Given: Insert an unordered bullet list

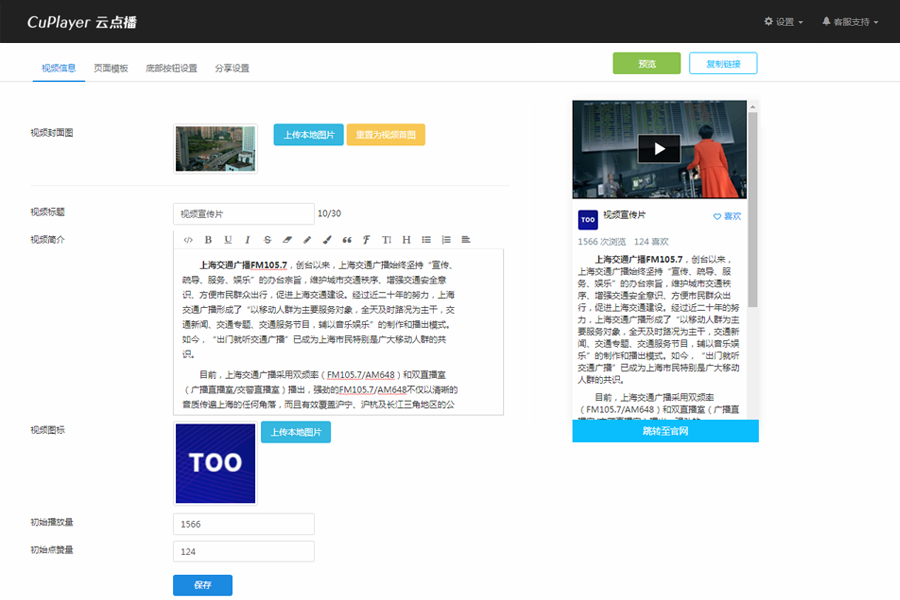Looking at the screenshot, I should pos(426,240).
